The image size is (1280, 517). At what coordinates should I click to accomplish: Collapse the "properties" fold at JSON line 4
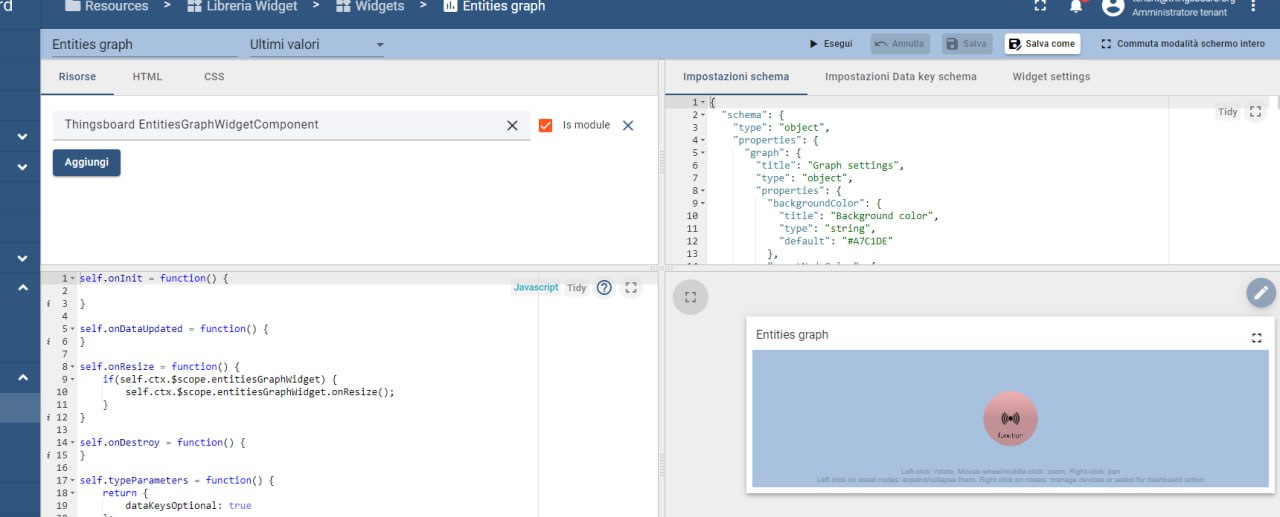(703, 140)
